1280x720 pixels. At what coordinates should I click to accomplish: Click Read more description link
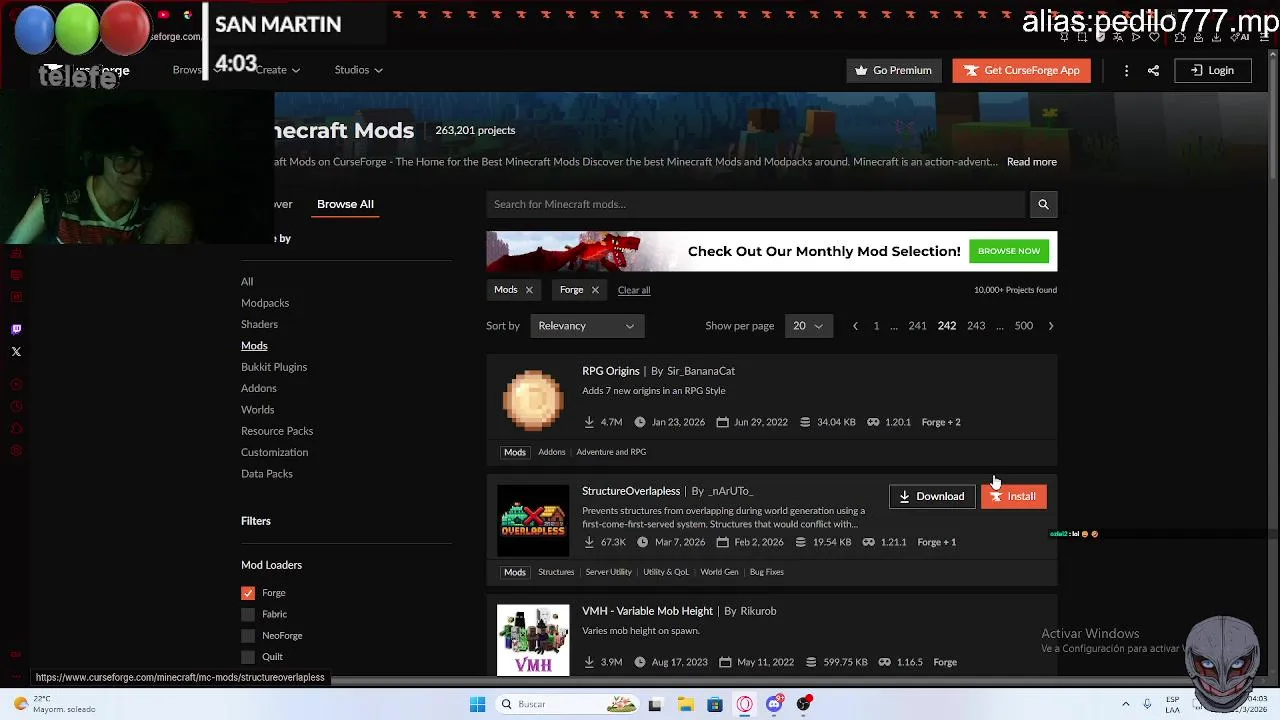1031,162
